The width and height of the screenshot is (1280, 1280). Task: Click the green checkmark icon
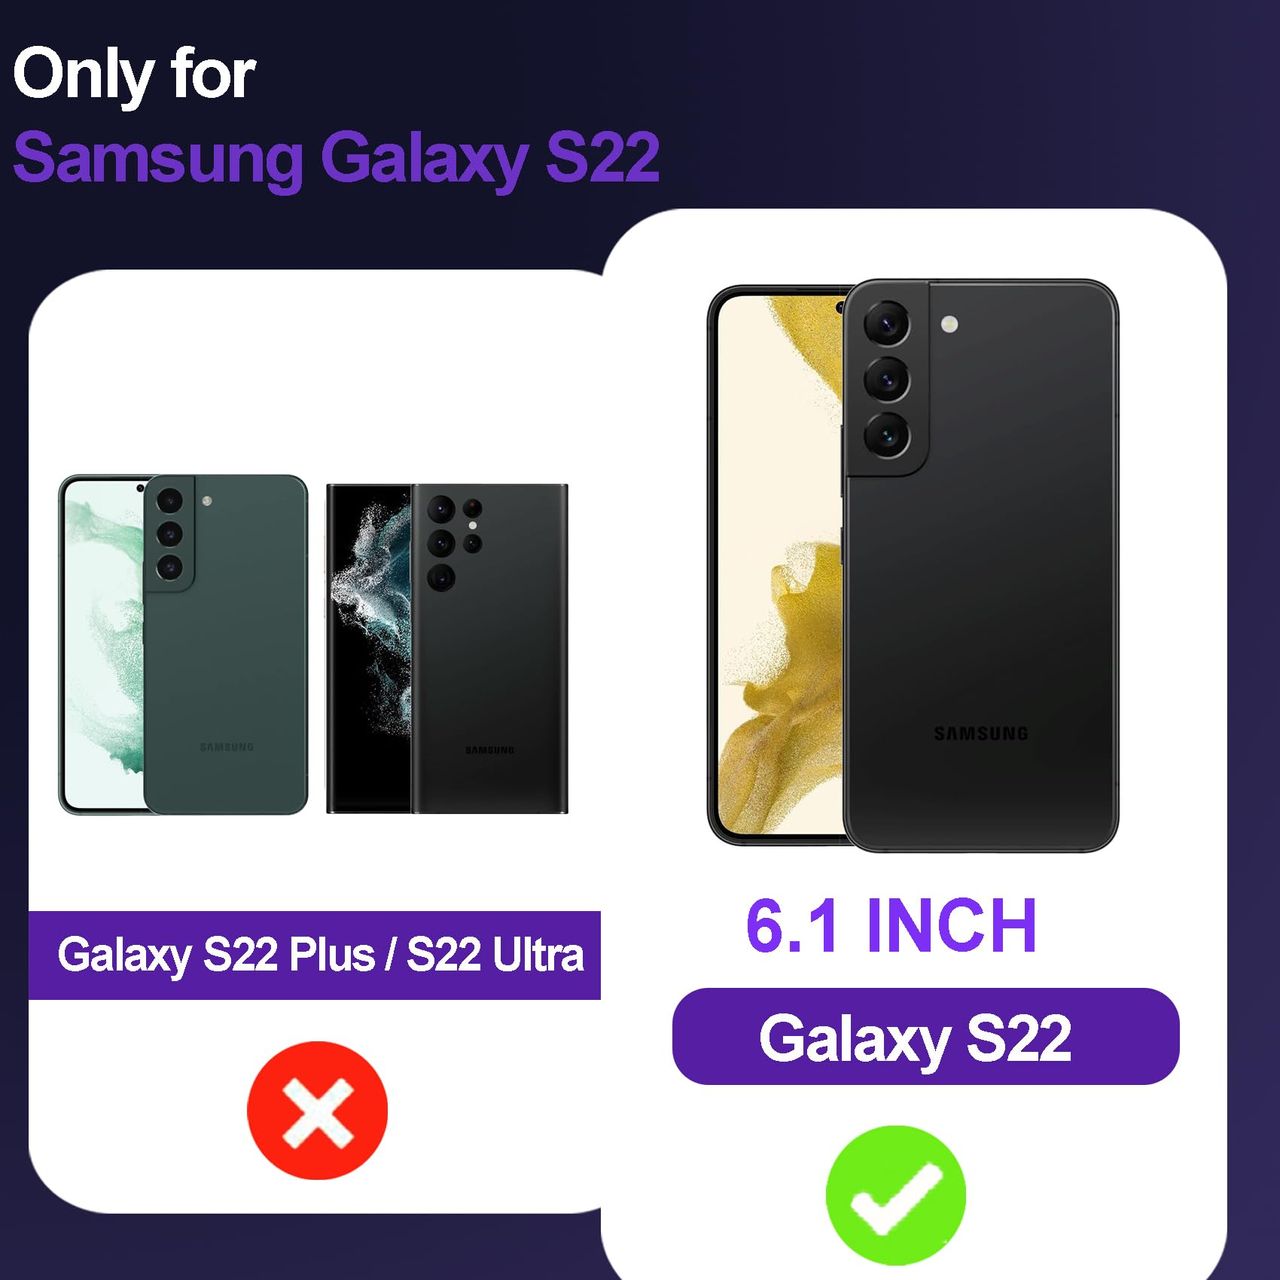point(896,1195)
